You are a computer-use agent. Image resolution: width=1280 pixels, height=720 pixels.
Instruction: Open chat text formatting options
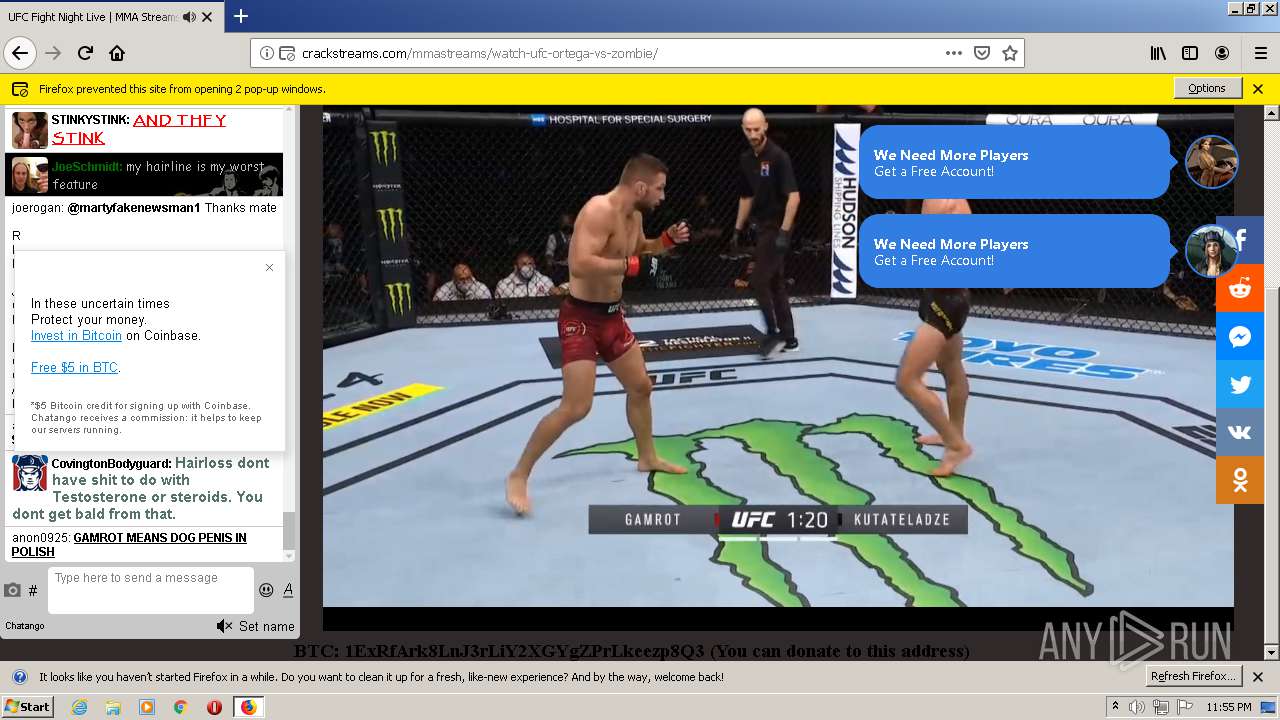pos(288,590)
